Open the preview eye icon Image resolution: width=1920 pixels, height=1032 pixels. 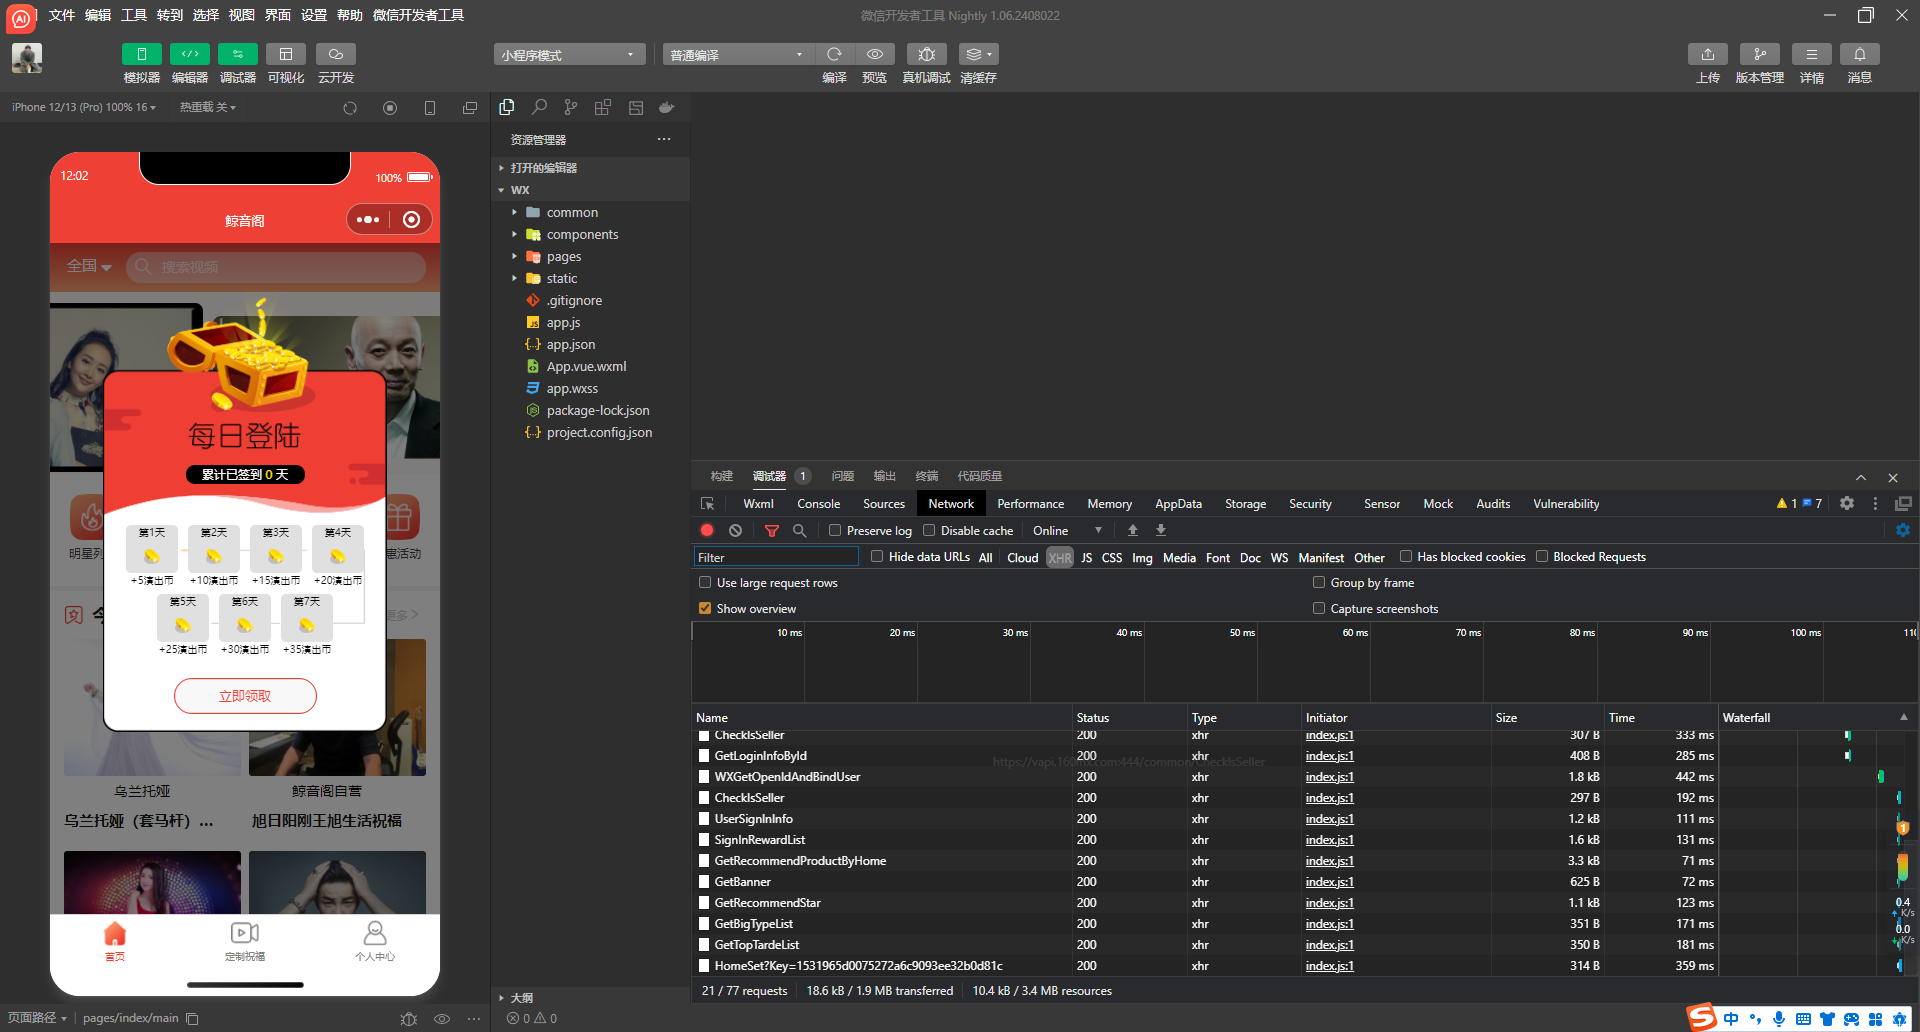[874, 54]
